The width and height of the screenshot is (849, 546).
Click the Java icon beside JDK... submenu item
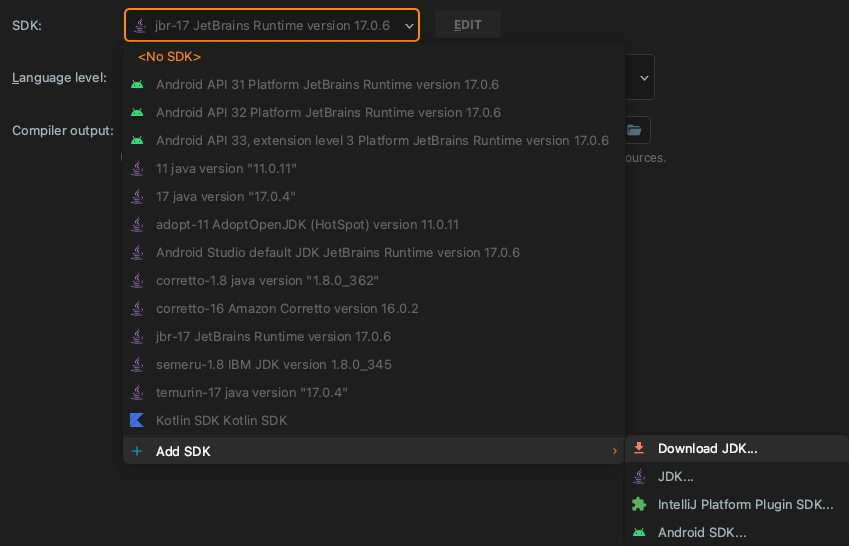pos(639,477)
